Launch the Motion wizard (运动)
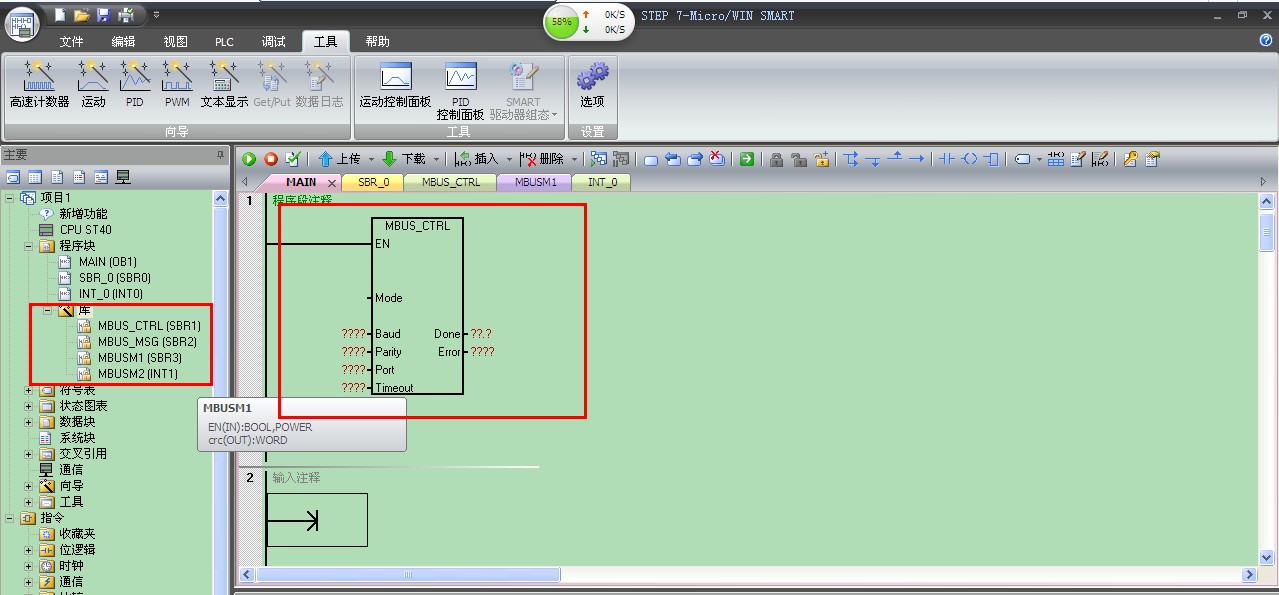Screen dimensions: 1279x595 pyautogui.click(x=93, y=83)
